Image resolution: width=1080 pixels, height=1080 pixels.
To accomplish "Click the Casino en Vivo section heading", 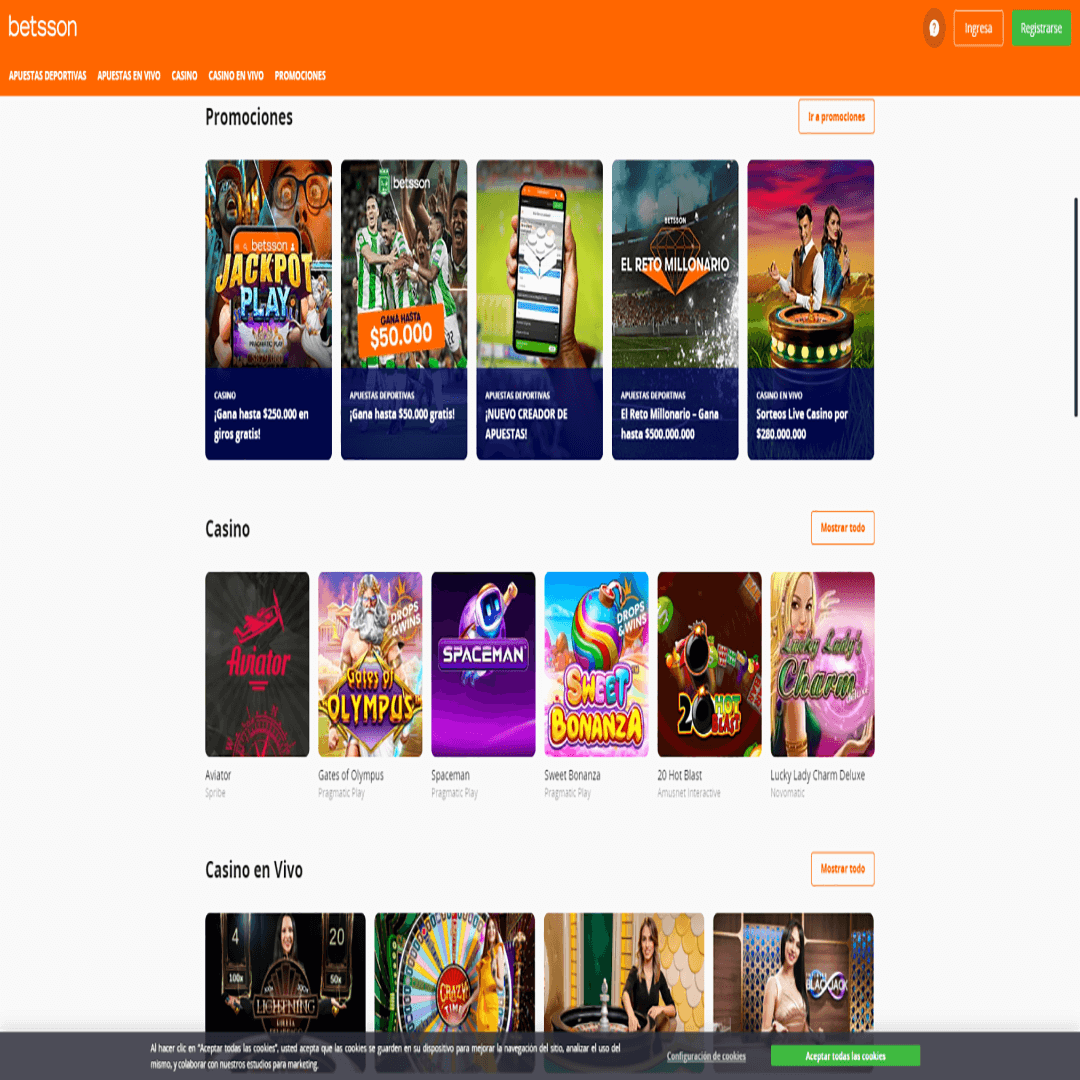I will click(x=253, y=870).
